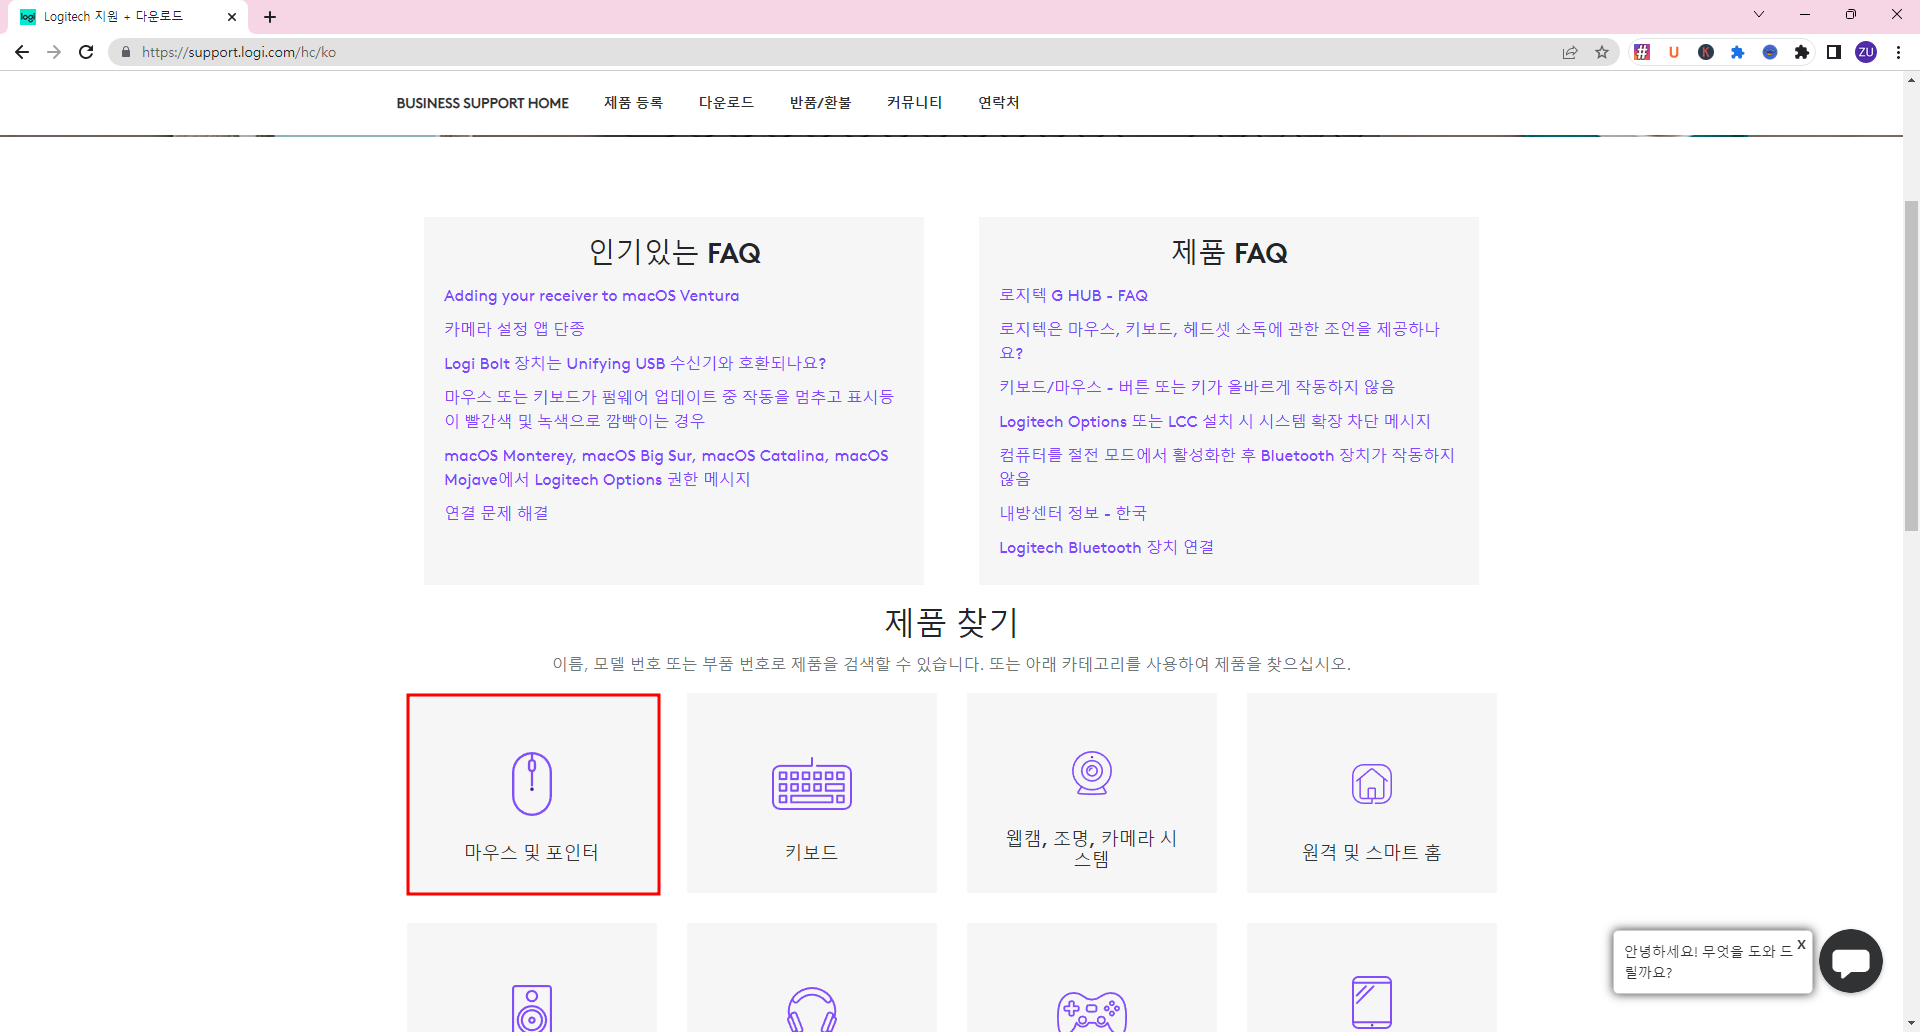Open the Logitech Bluetooth 장치 연결 link
Viewport: 1920px width, 1032px height.
tap(1106, 547)
